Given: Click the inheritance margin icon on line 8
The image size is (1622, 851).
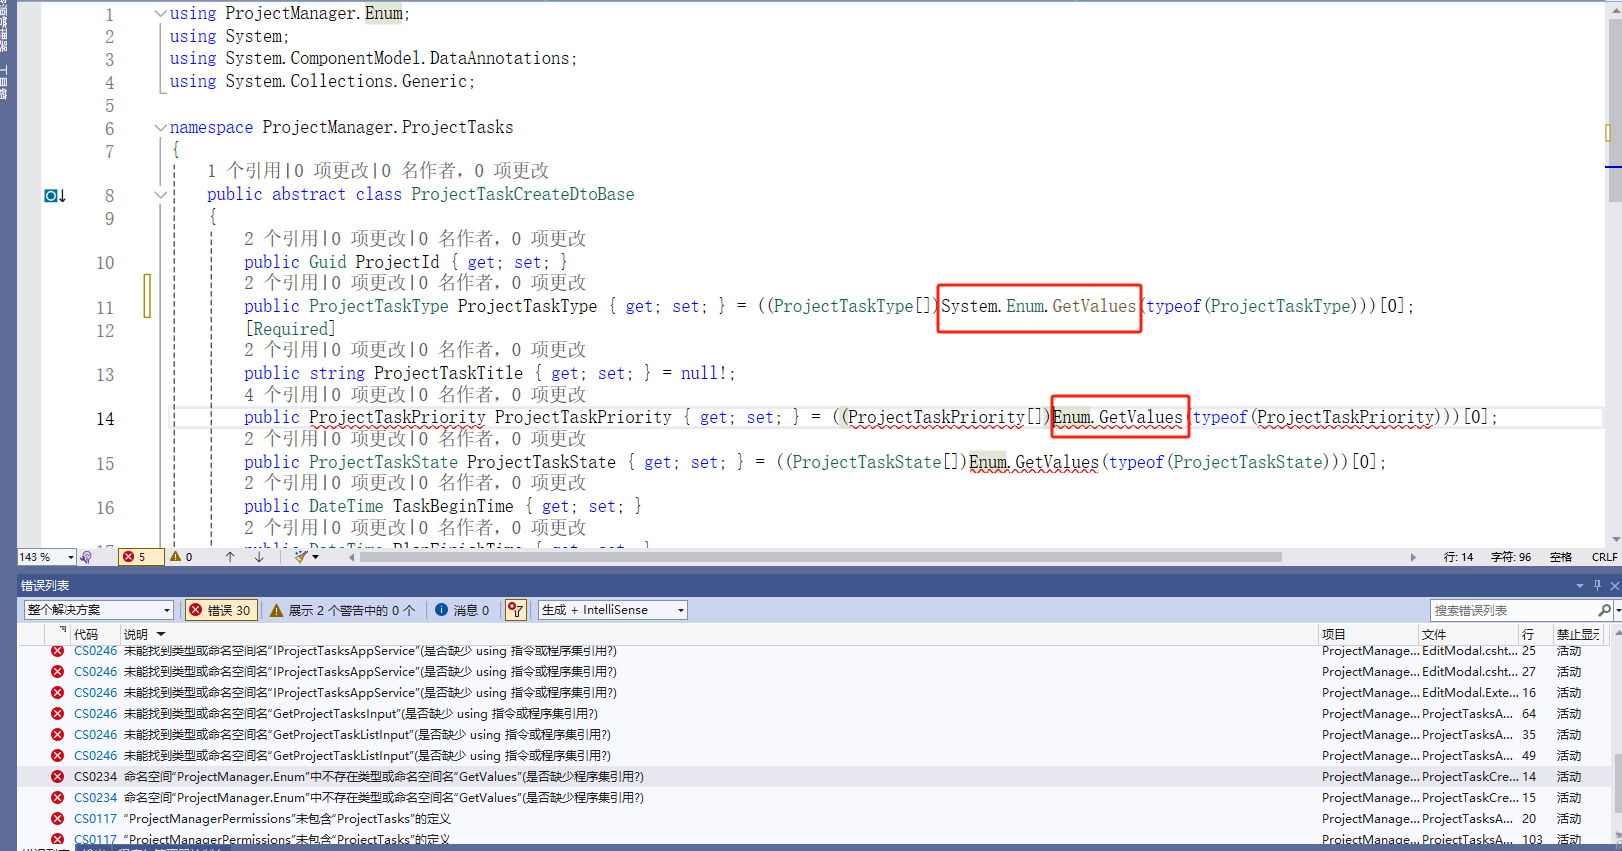Looking at the screenshot, I should pyautogui.click(x=54, y=196).
